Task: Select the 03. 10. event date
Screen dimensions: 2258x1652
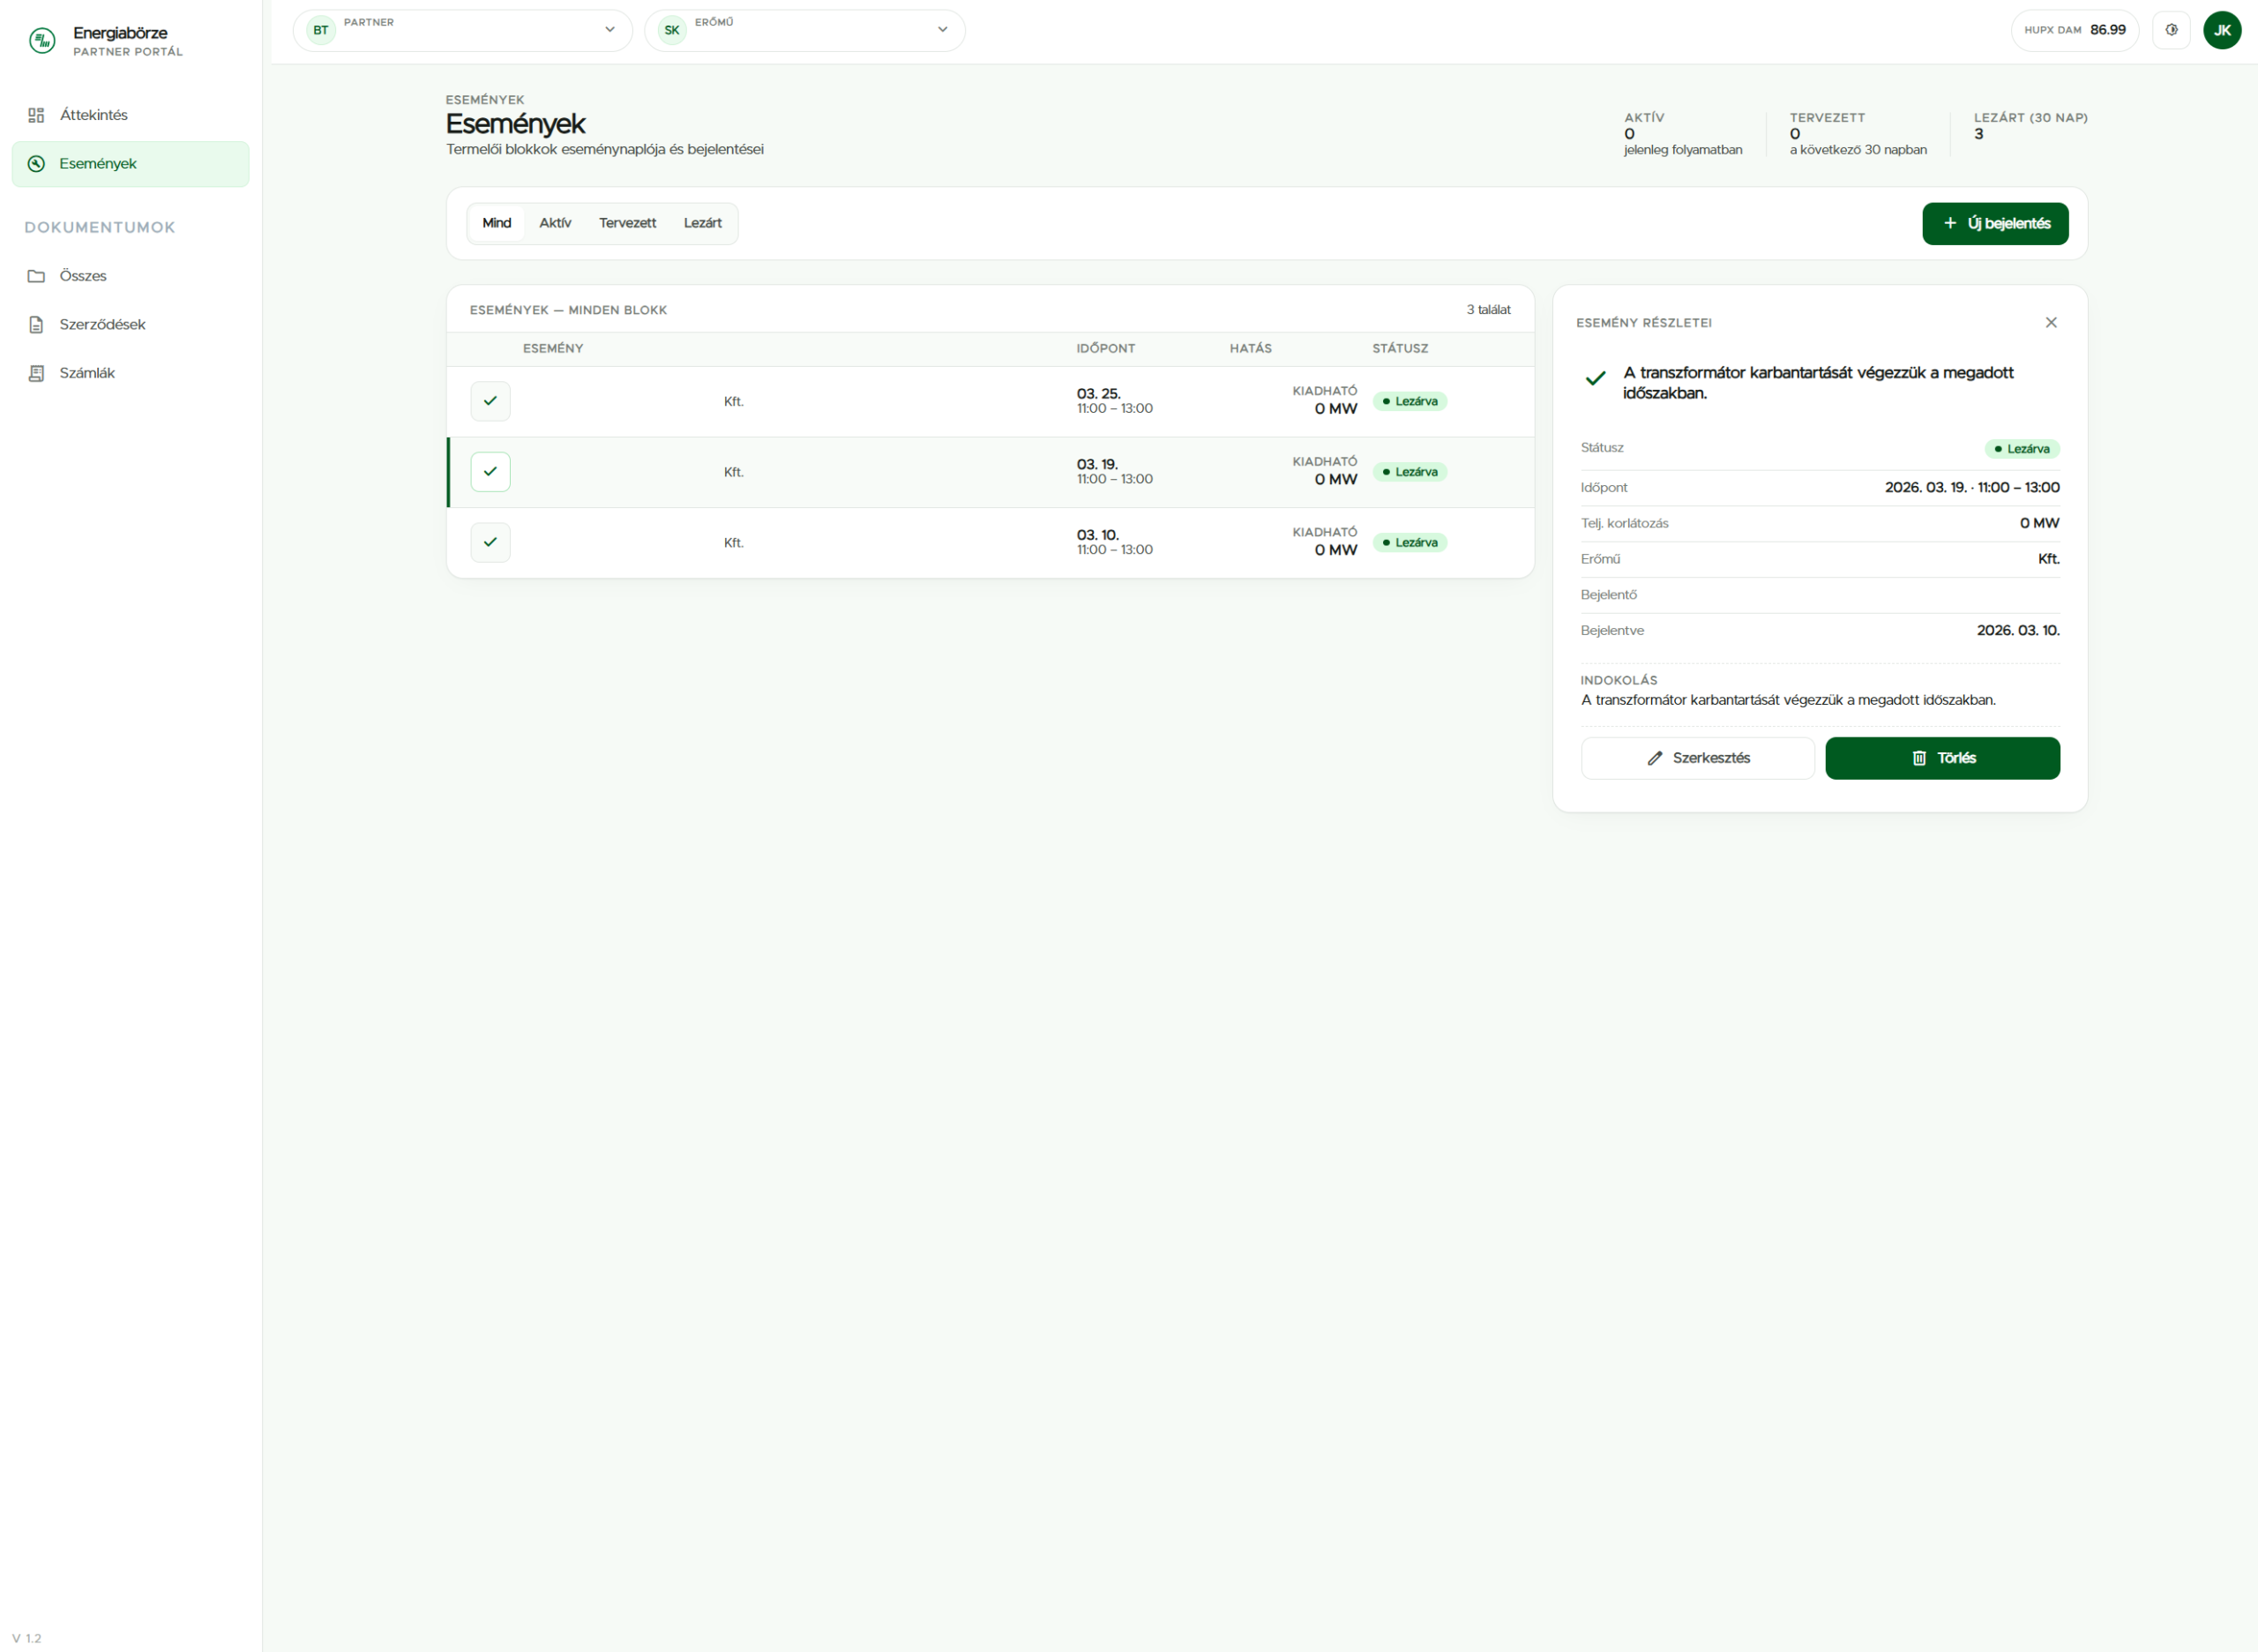Action: (x=1097, y=535)
